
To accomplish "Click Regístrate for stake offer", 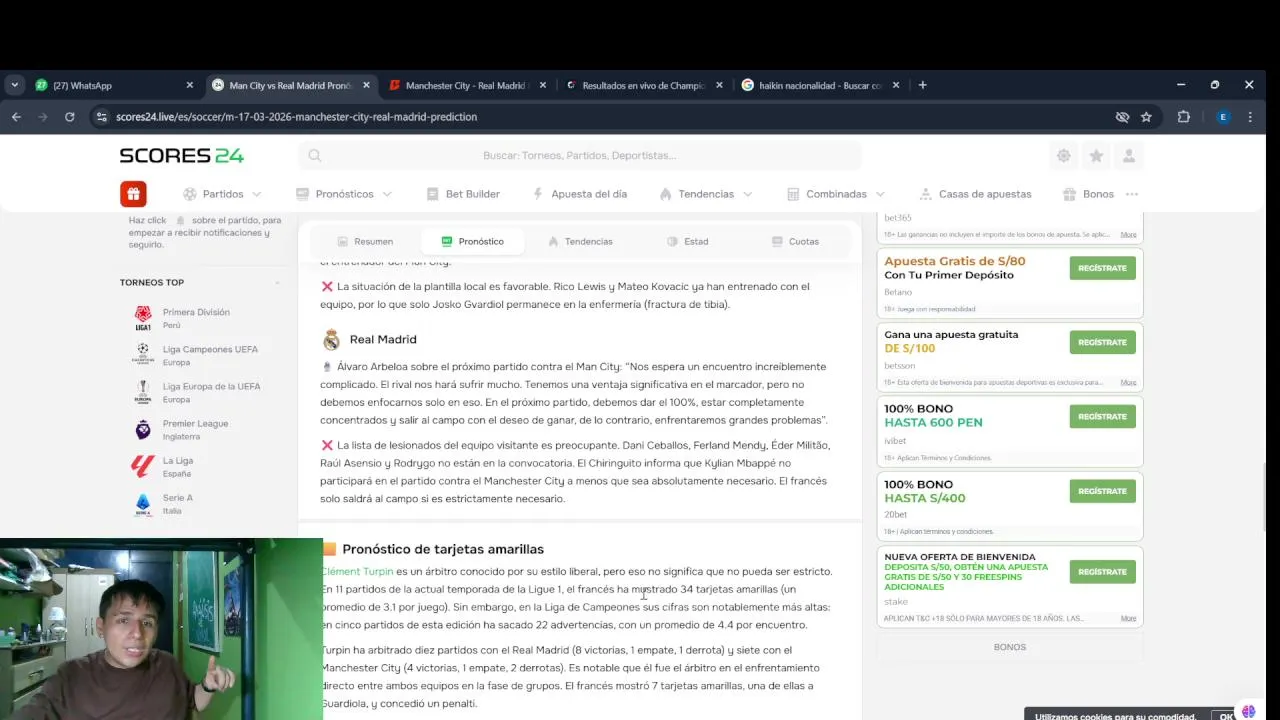I will pos(1102,572).
